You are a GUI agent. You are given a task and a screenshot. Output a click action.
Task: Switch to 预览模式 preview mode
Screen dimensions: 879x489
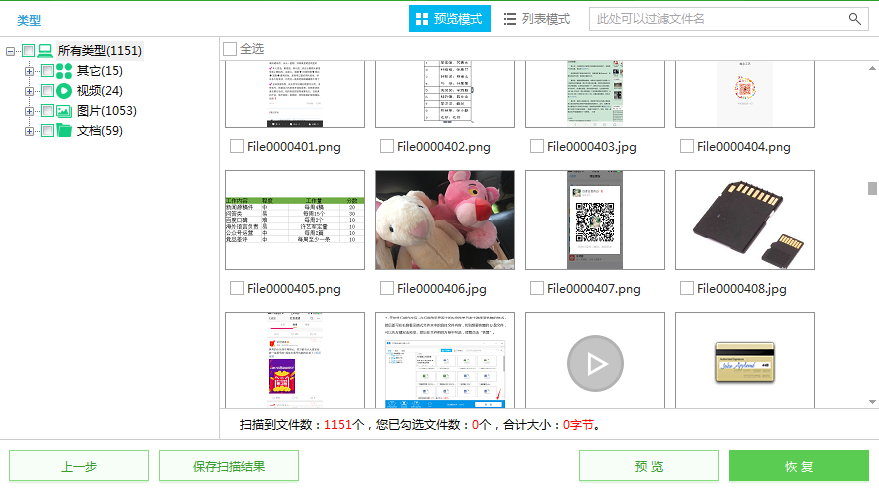pyautogui.click(x=449, y=19)
